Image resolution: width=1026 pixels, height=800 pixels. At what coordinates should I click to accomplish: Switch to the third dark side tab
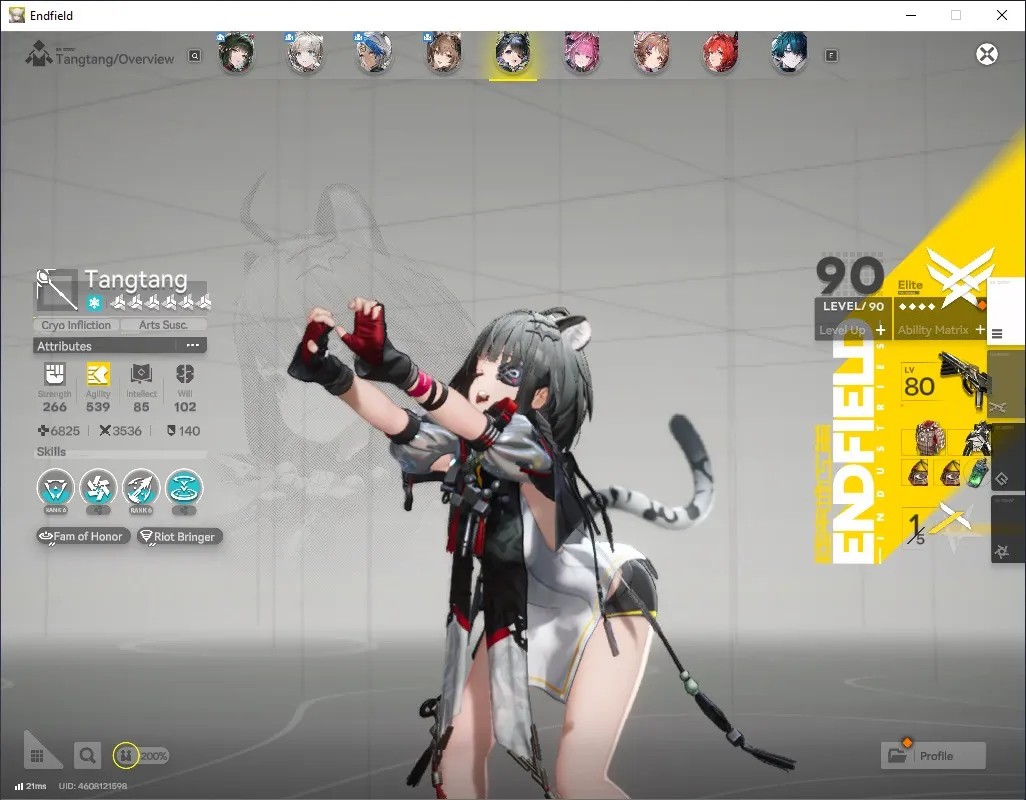coord(1008,456)
